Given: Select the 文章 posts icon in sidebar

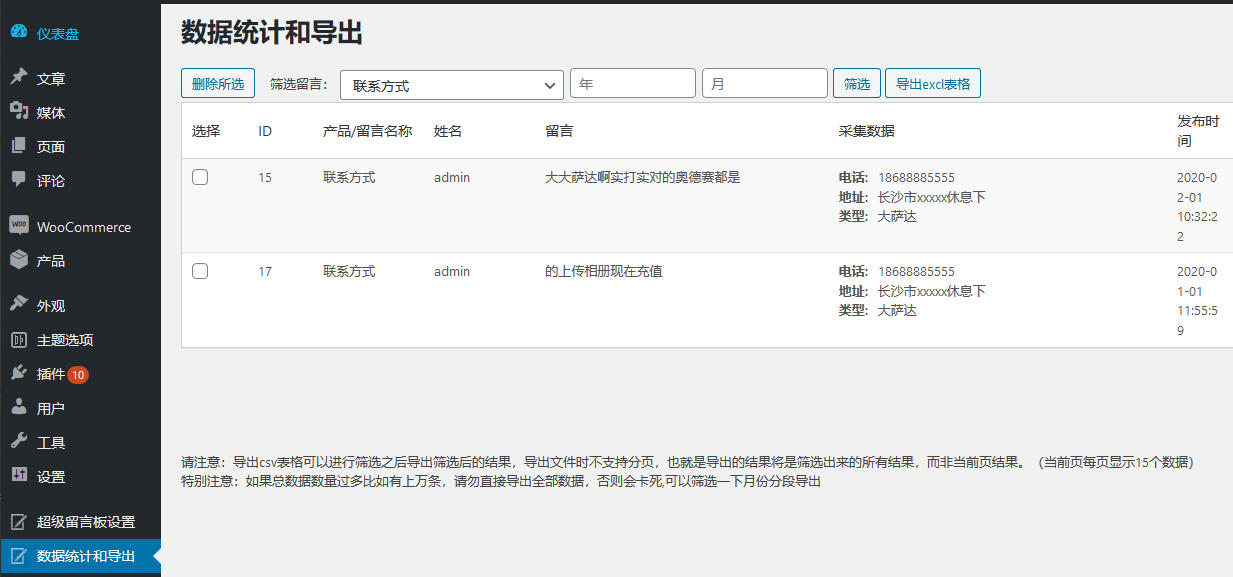Looking at the screenshot, I should pyautogui.click(x=19, y=77).
